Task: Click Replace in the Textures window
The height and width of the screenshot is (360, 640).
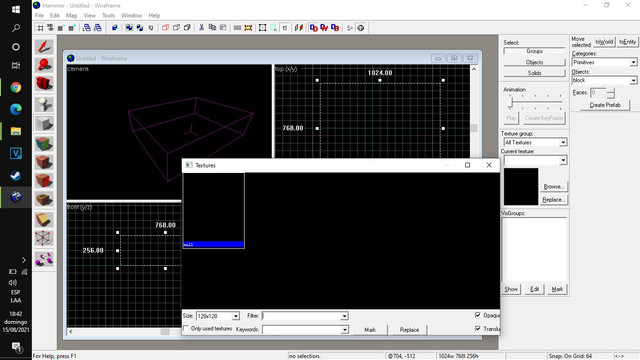Action: tap(409, 329)
